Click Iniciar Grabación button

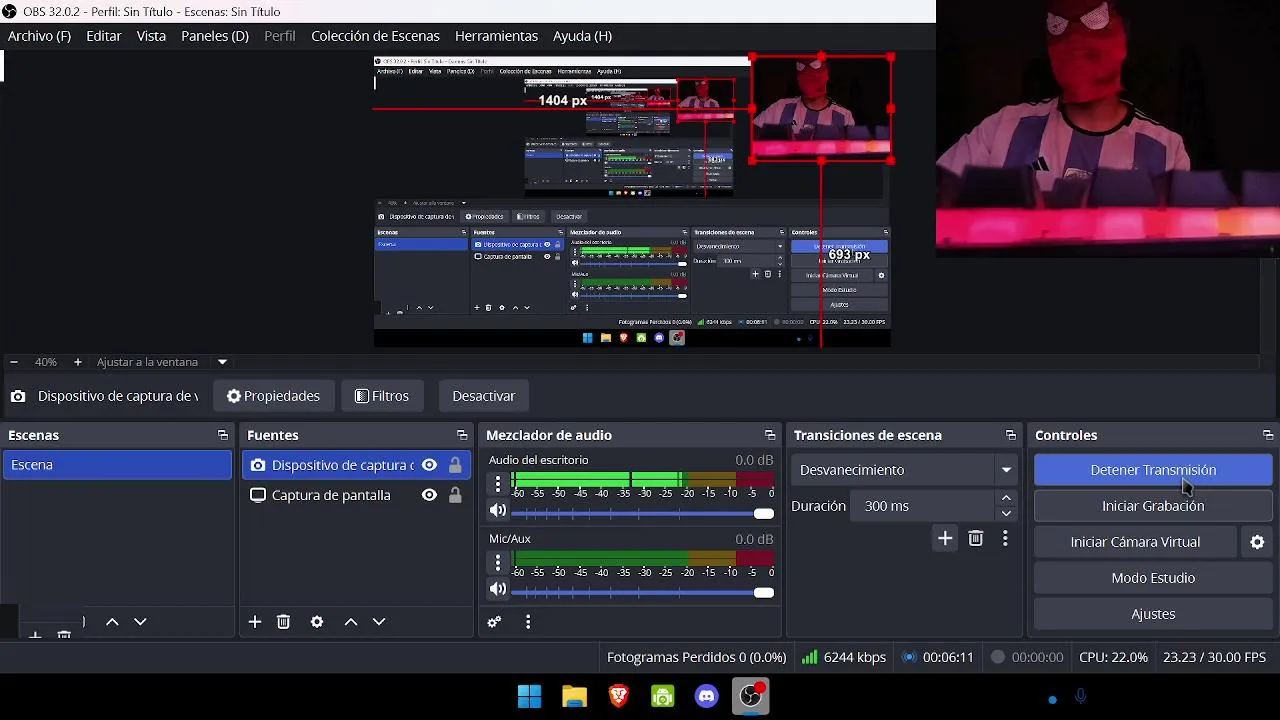[x=1153, y=506]
